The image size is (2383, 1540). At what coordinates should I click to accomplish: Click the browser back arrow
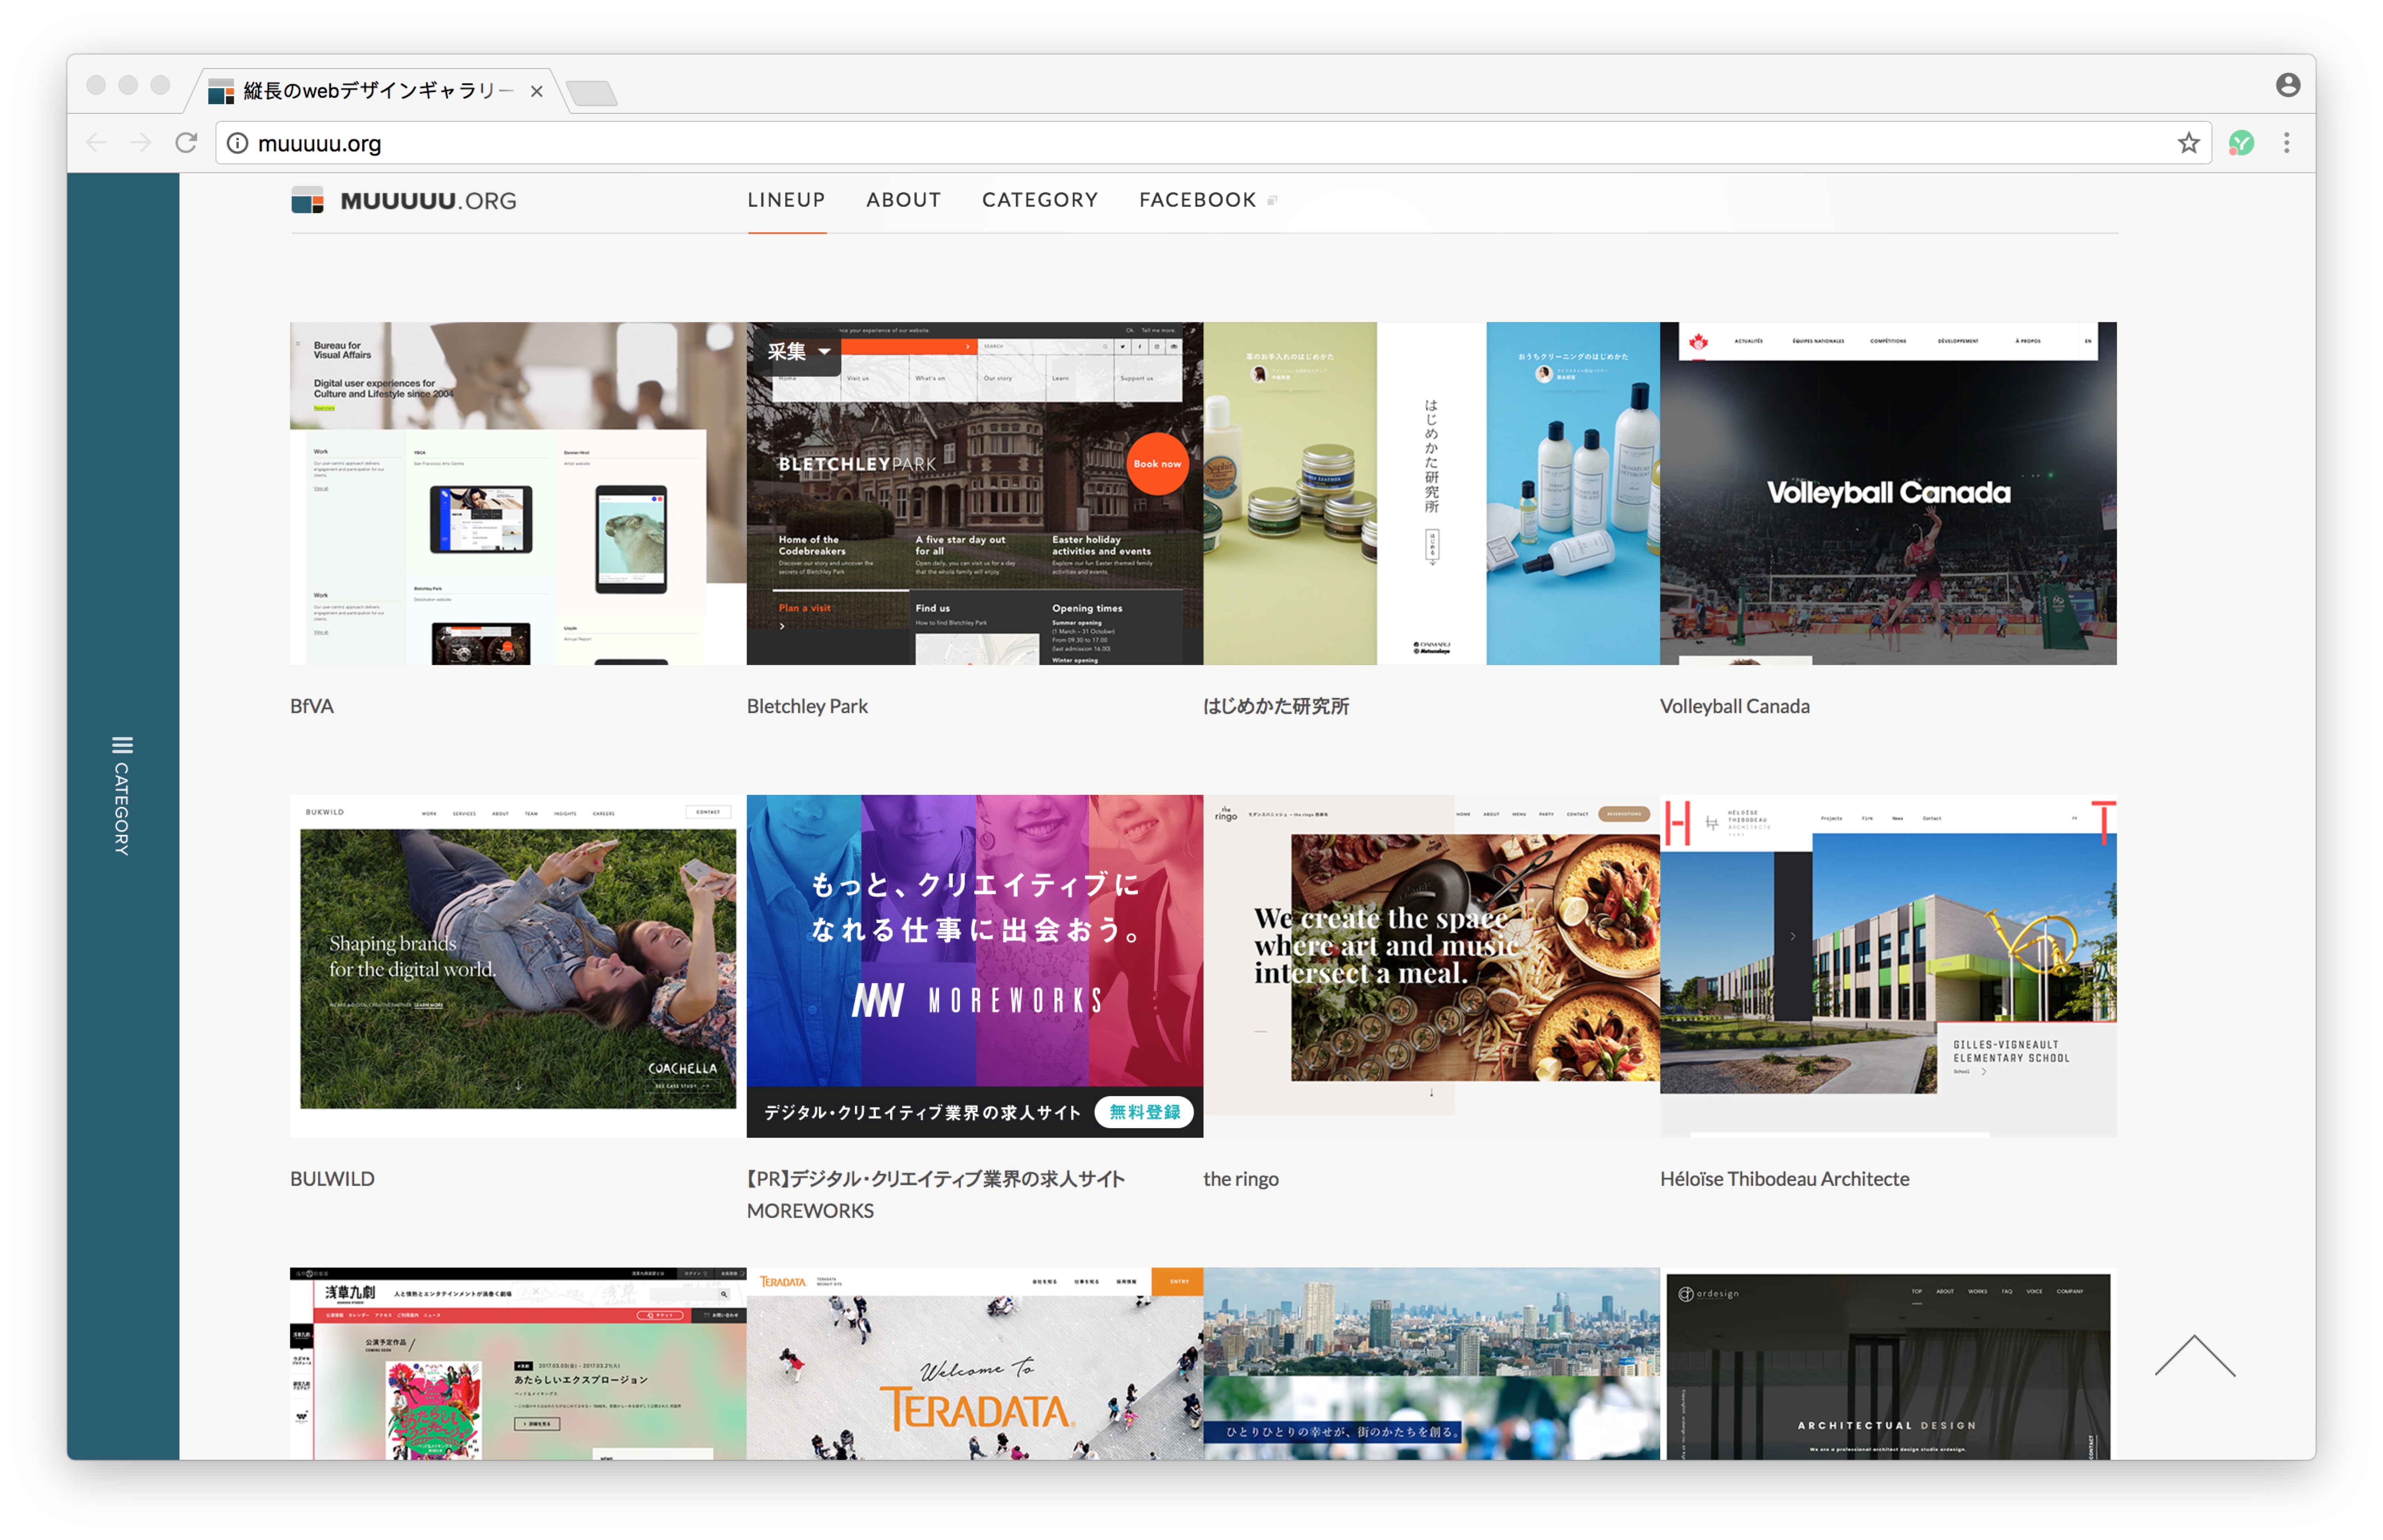coord(97,143)
